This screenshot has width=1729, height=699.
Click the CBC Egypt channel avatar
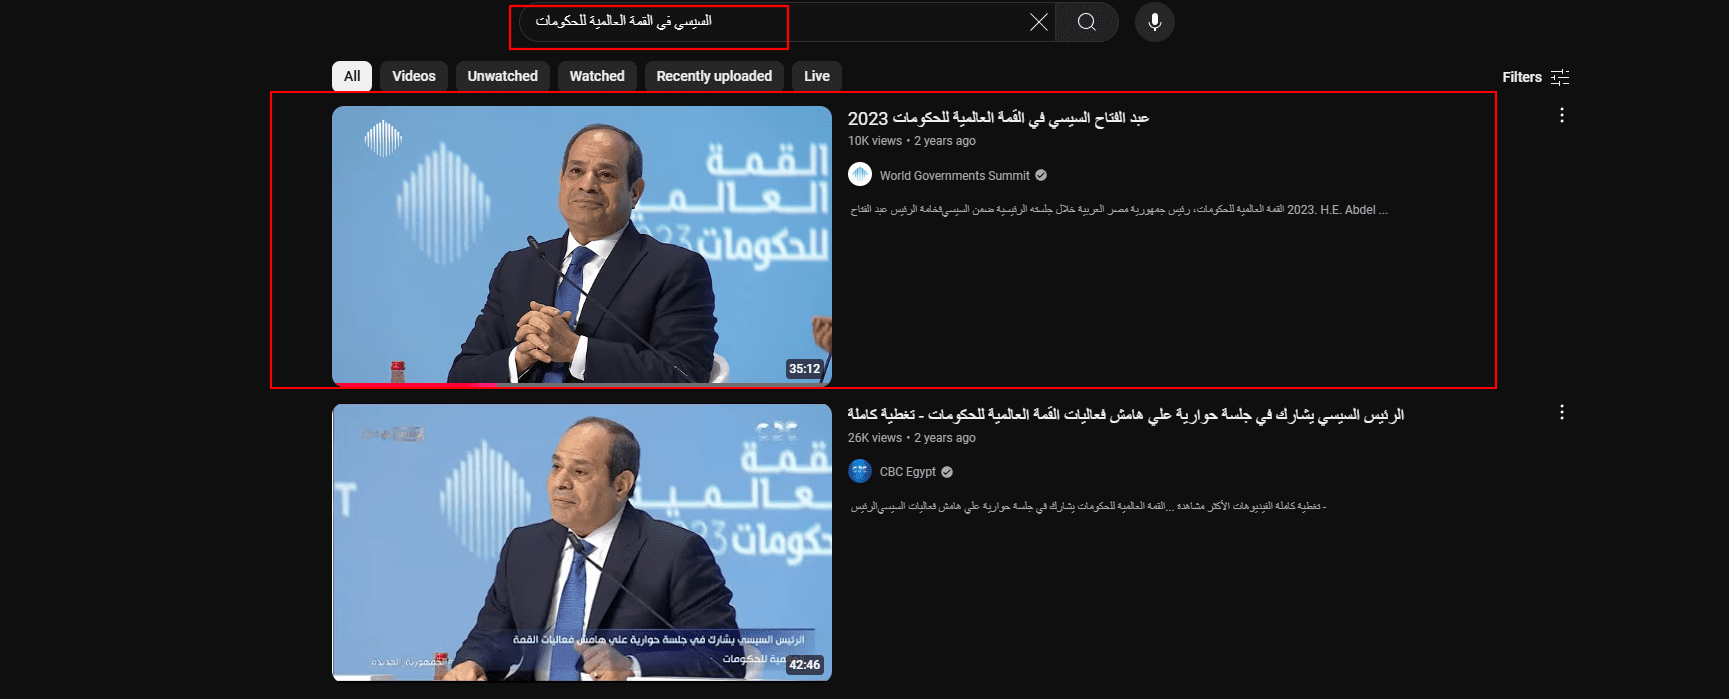coord(860,471)
